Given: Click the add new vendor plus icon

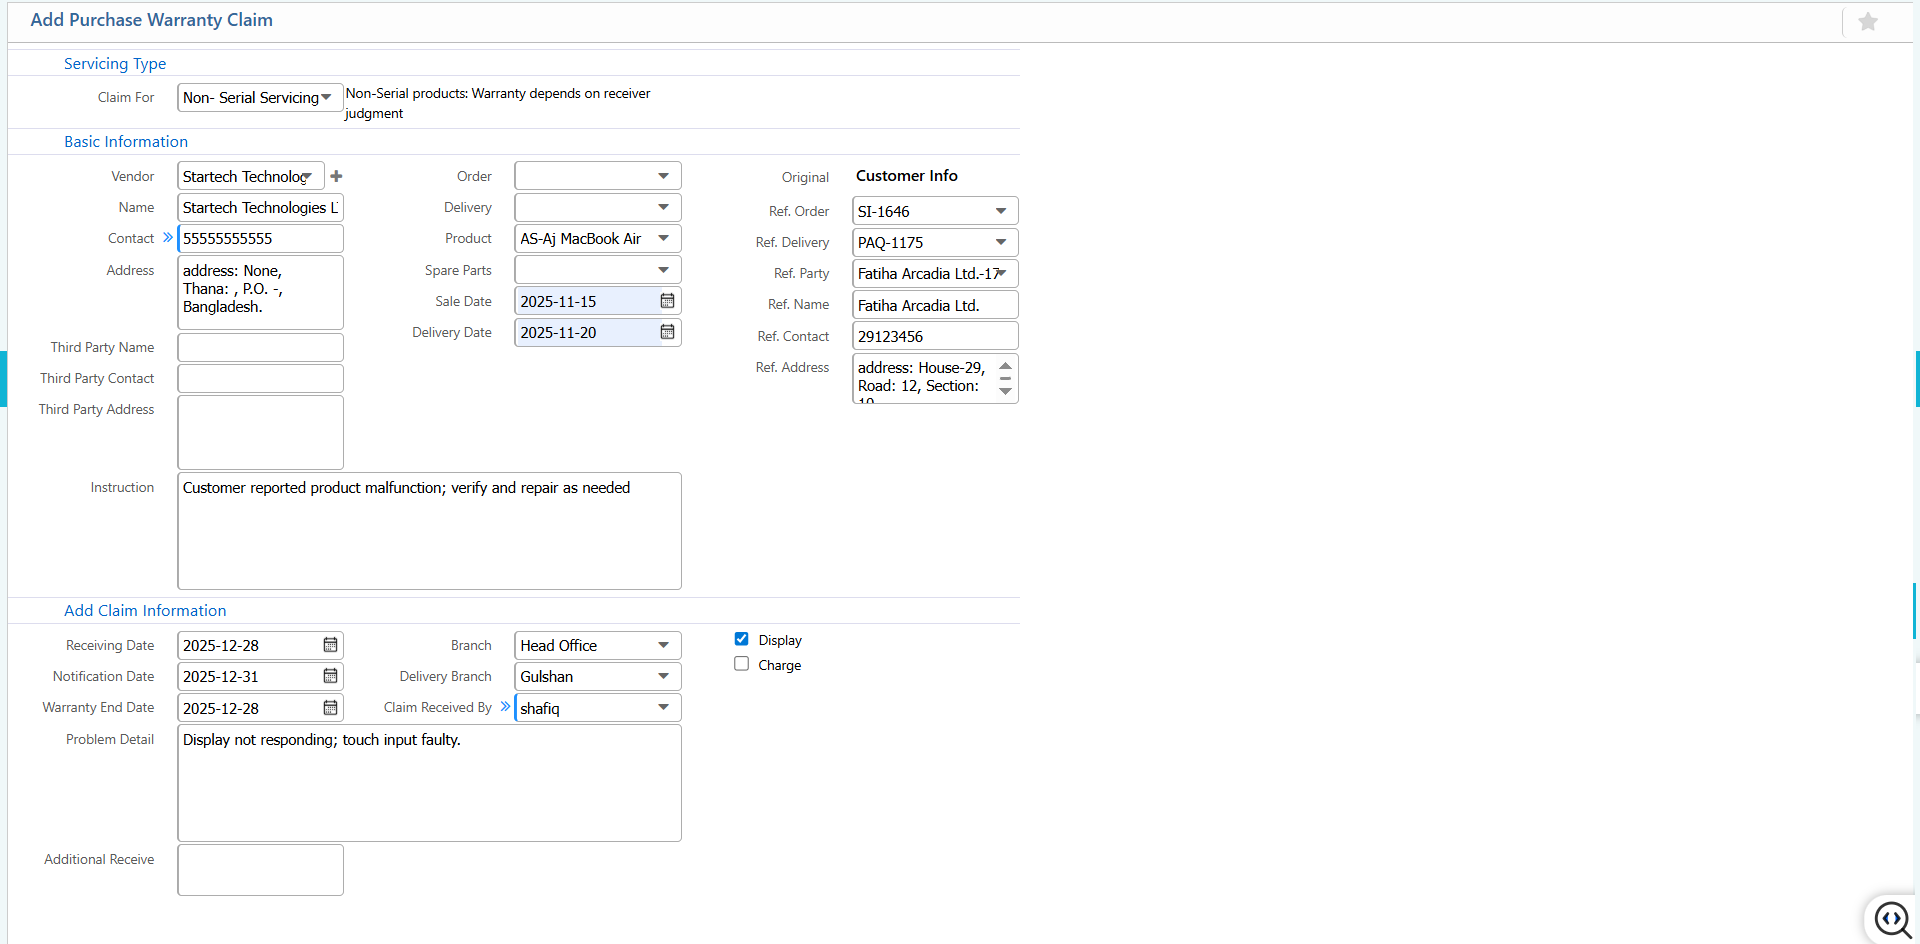Looking at the screenshot, I should tap(336, 175).
